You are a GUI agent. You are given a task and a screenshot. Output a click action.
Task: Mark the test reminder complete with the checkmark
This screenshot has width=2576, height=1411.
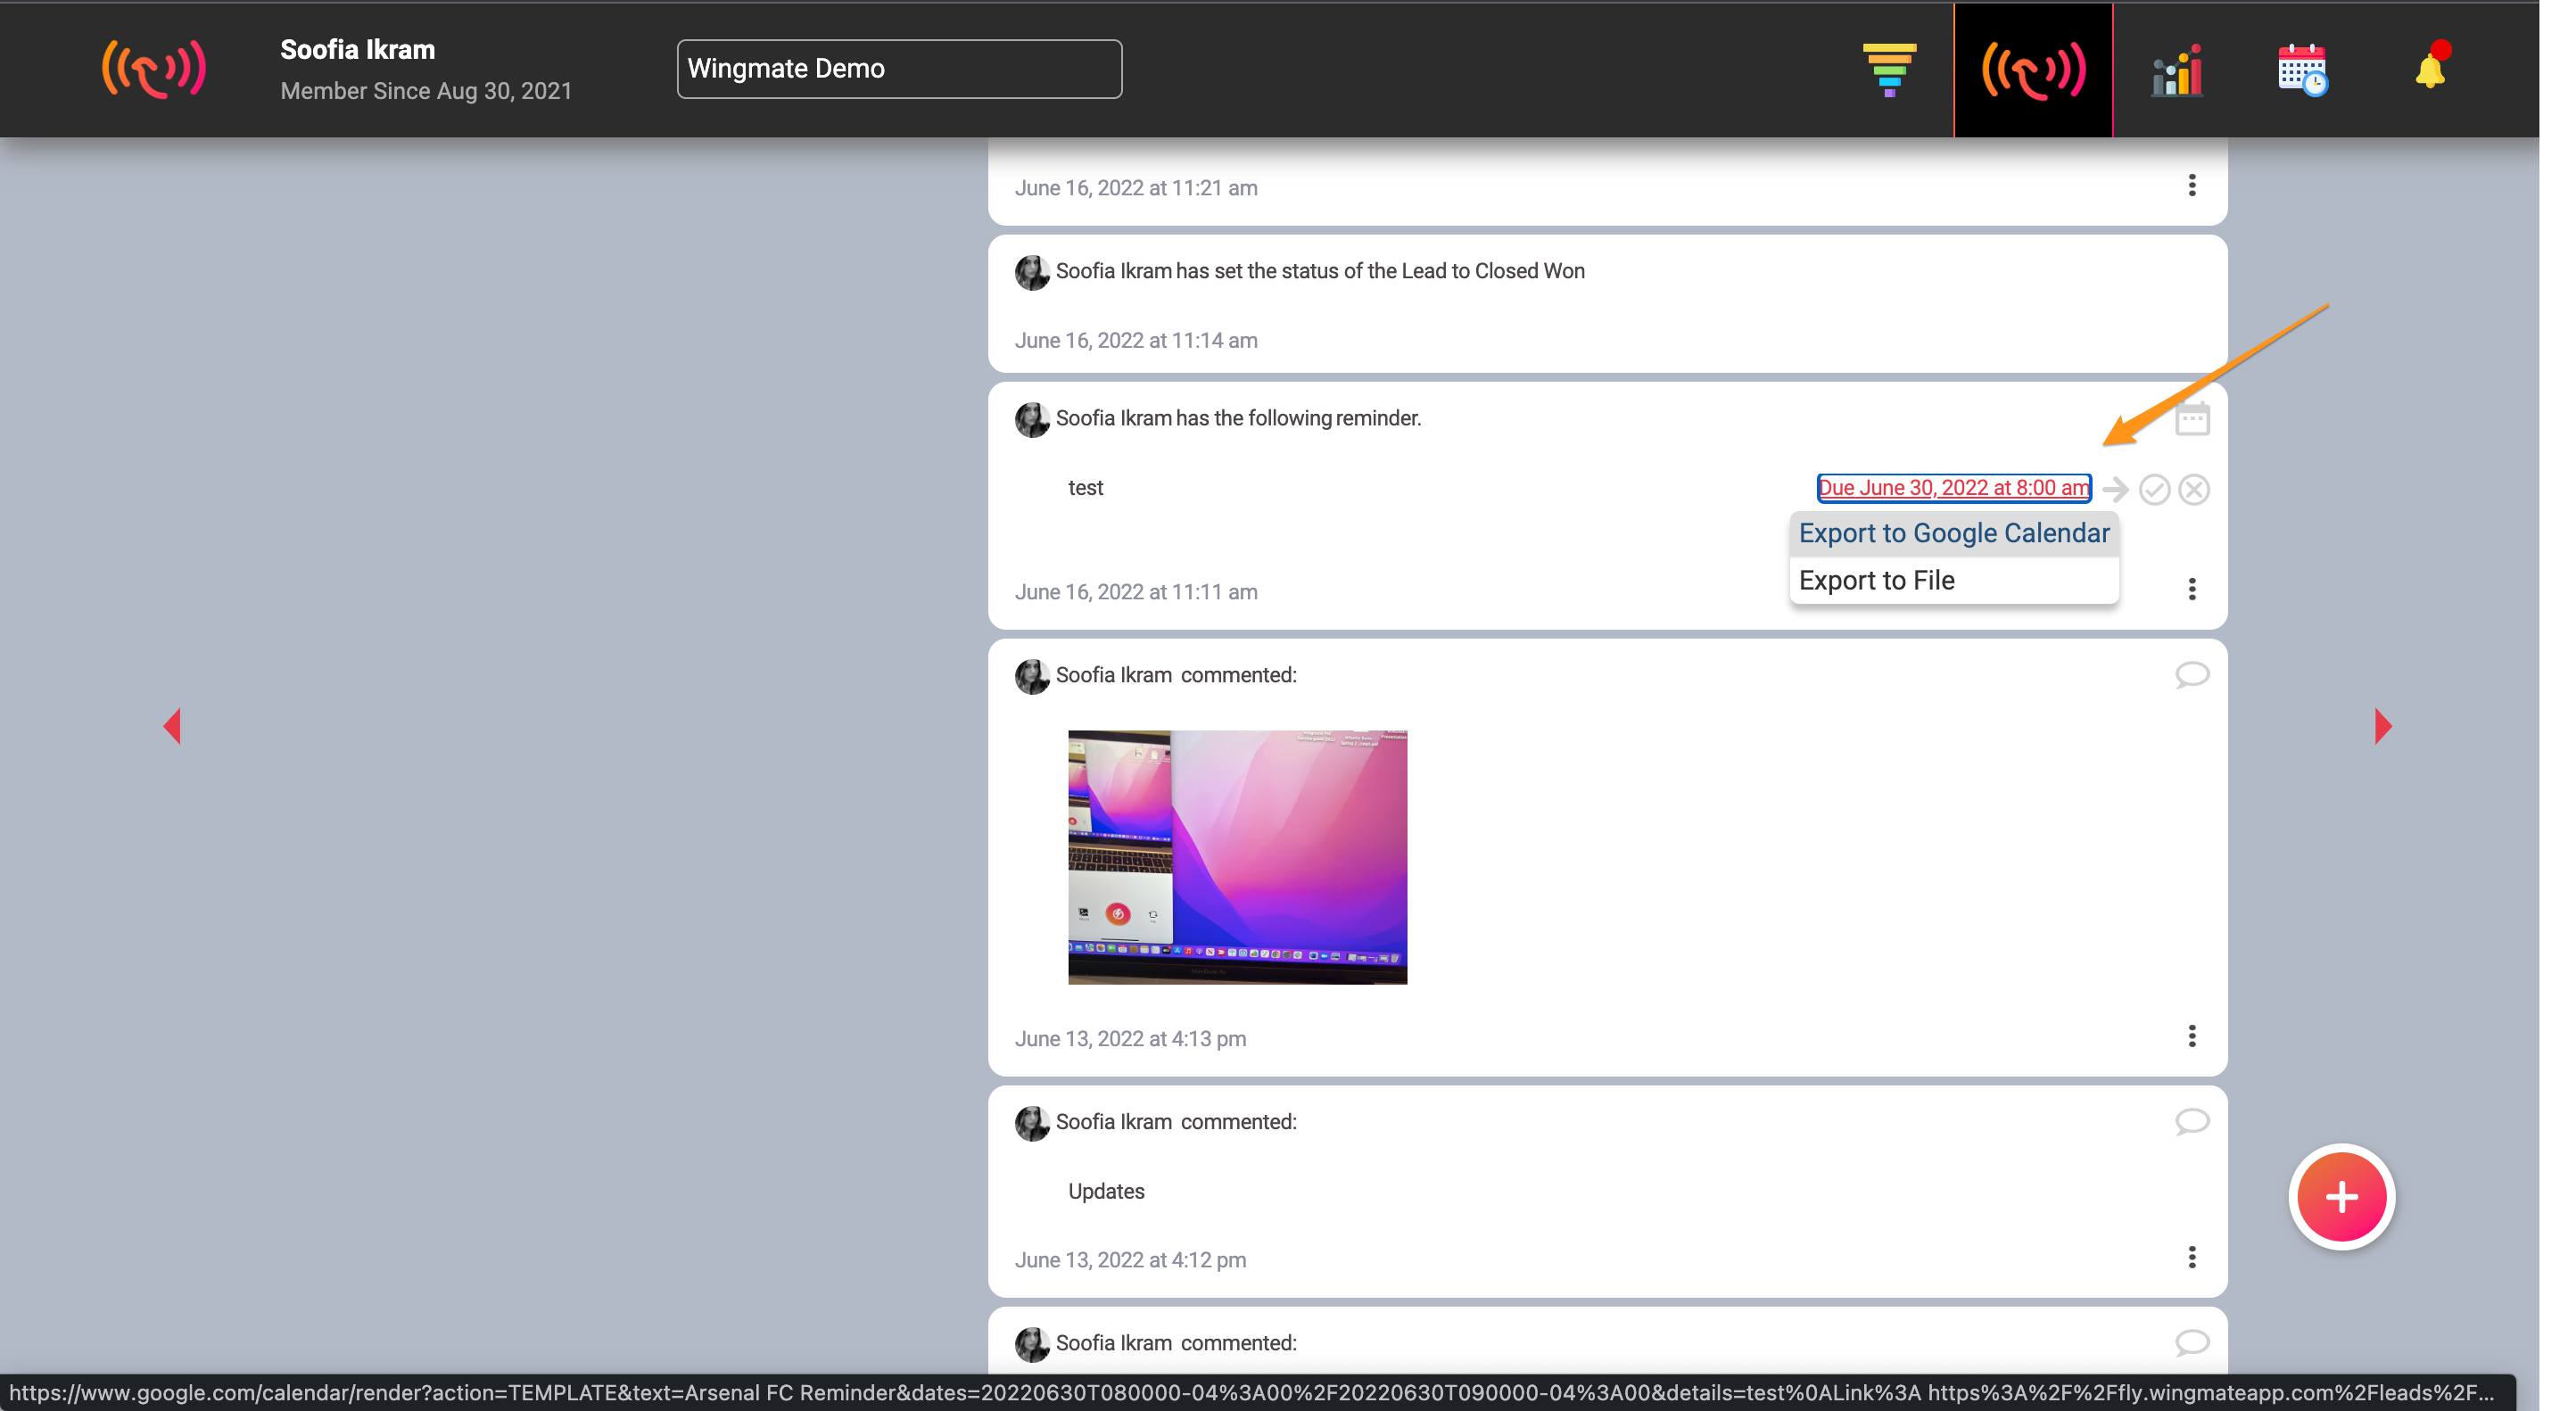point(2154,489)
